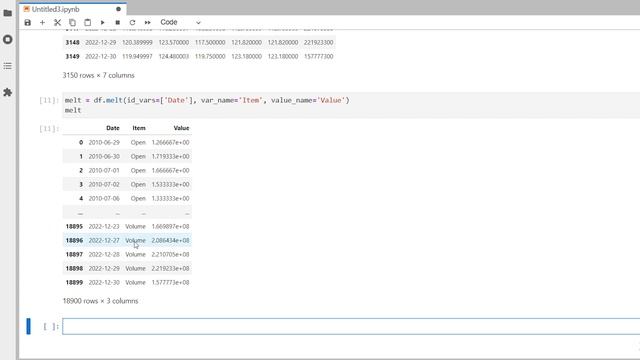Click the 3150 rows × 7 columns summary
The height and width of the screenshot is (360, 640).
click(98, 76)
